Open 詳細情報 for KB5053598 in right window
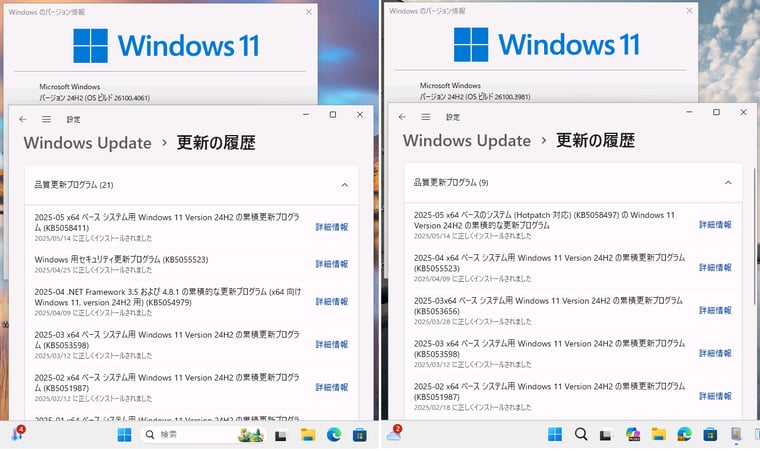This screenshot has height=451, width=760. (715, 353)
